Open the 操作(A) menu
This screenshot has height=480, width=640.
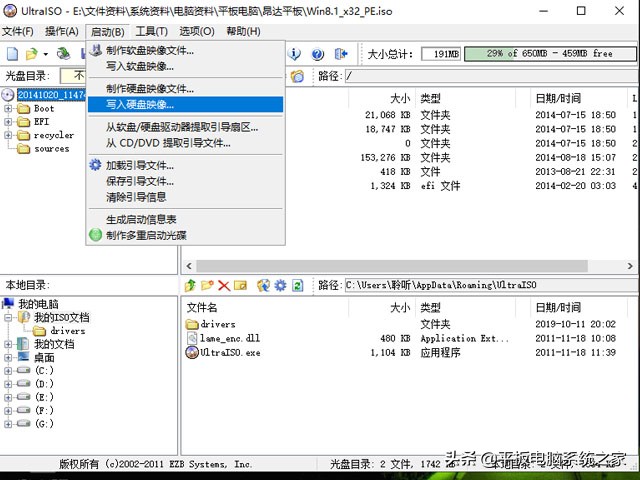pos(62,31)
